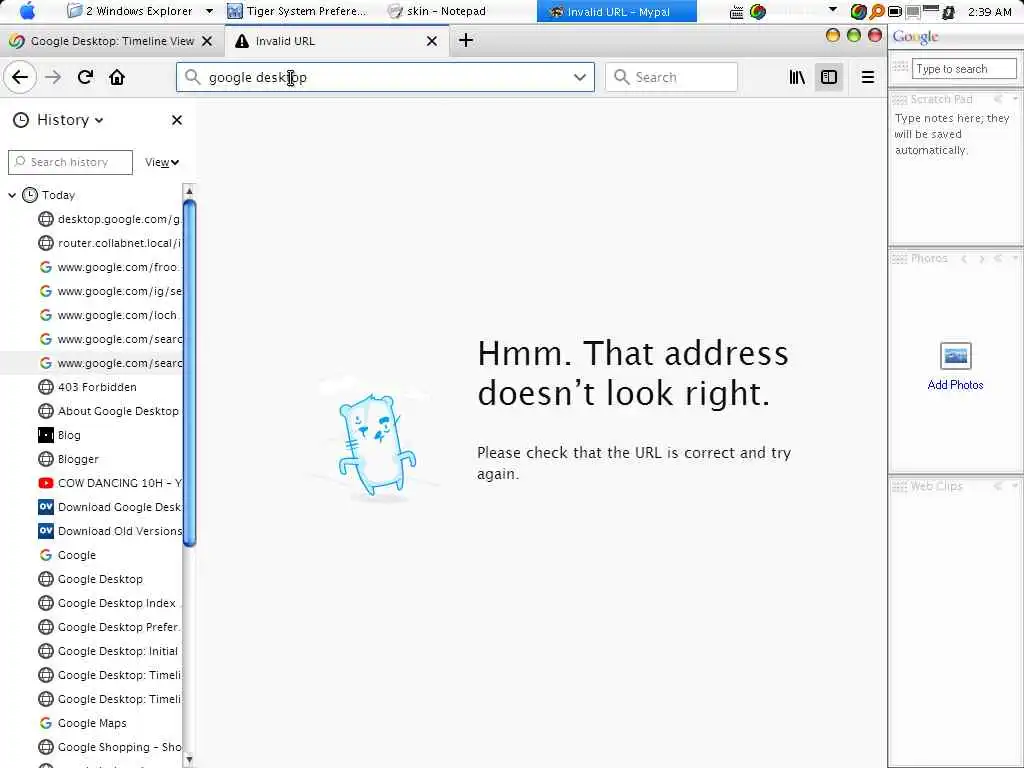Viewport: 1024px width, 768px height.
Task: Open Google Desktop Prefer. history entry
Action: pos(109,628)
